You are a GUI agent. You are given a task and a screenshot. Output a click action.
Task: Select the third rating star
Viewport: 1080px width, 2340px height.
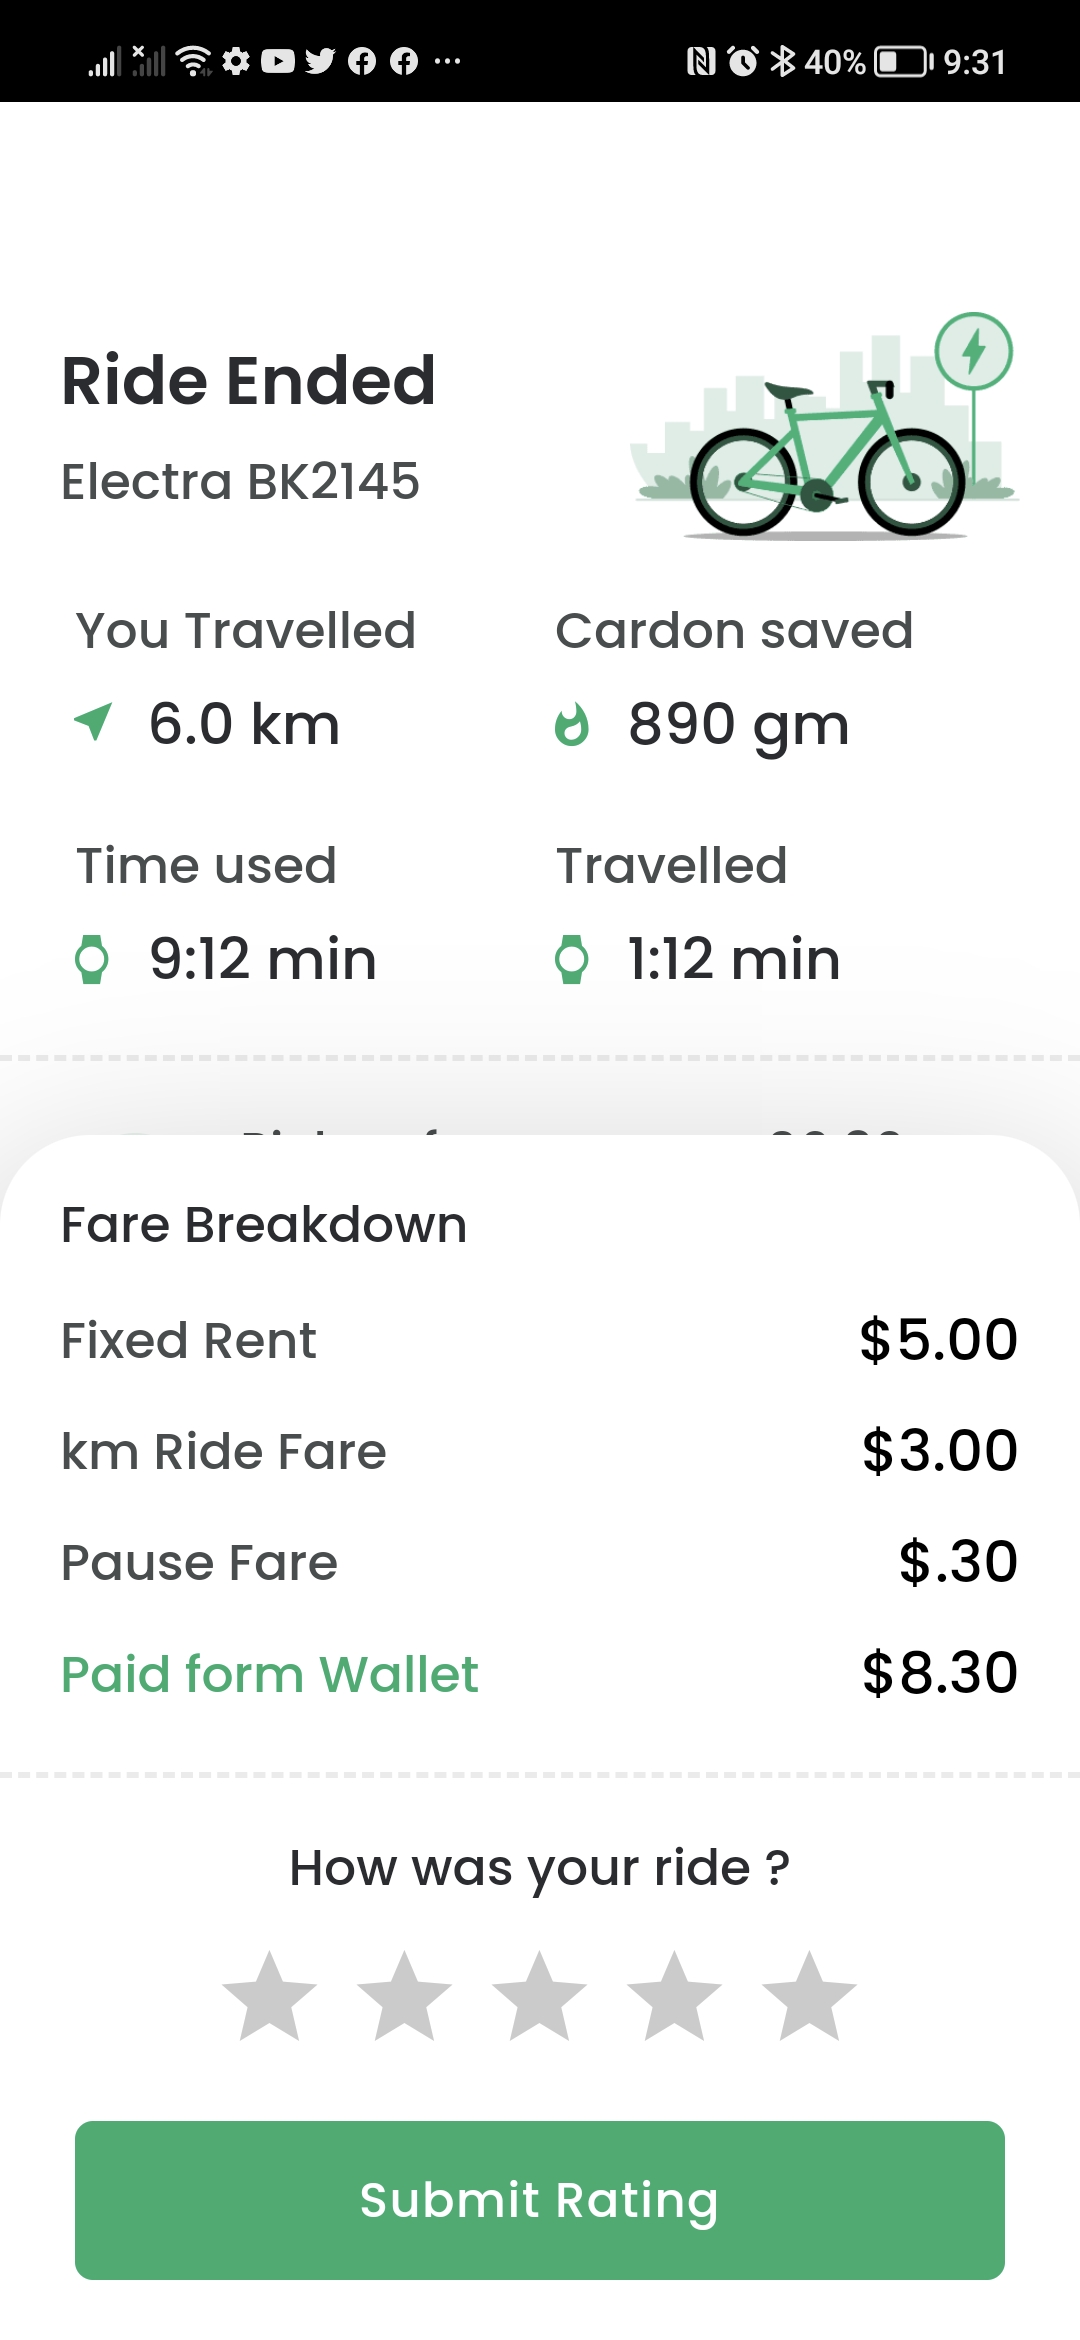coord(540,1996)
